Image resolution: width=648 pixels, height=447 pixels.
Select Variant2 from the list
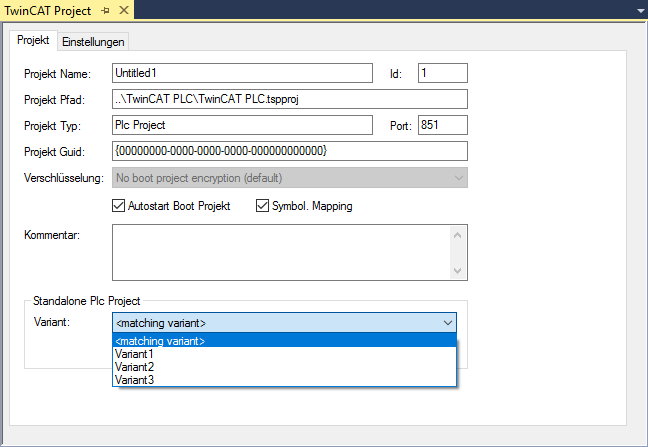tap(284, 367)
